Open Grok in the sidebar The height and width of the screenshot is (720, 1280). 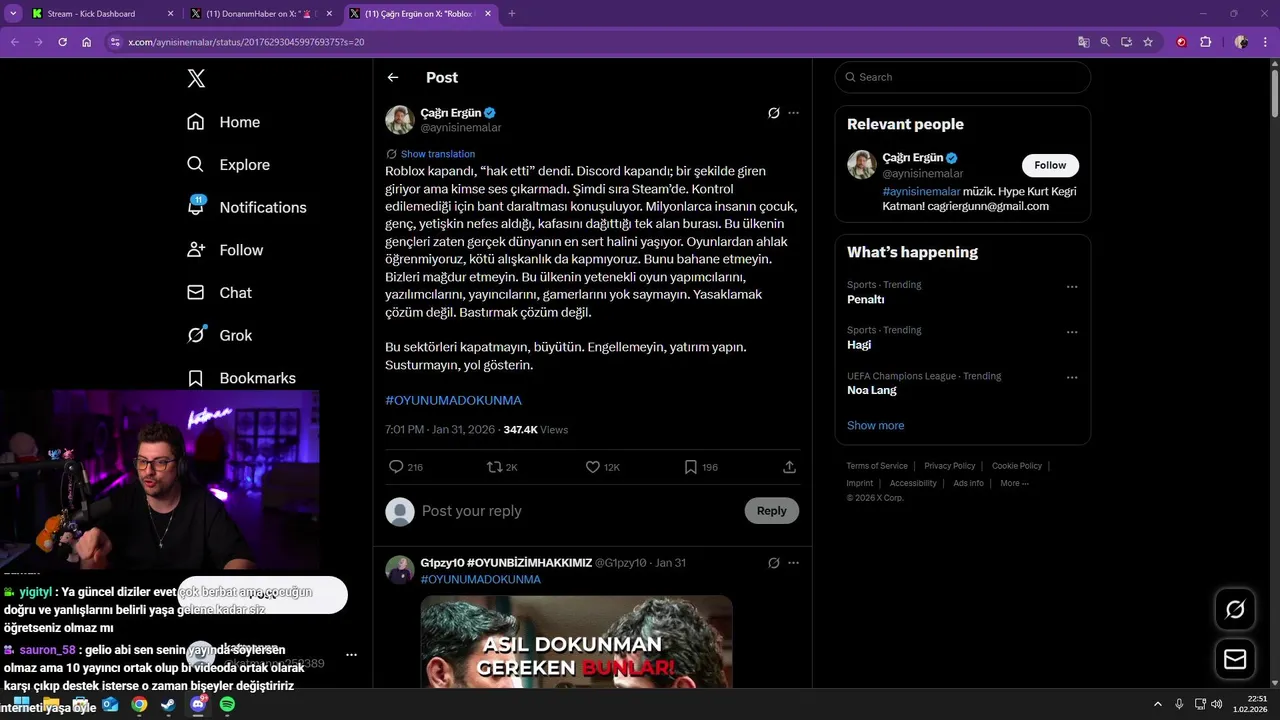(x=220, y=335)
